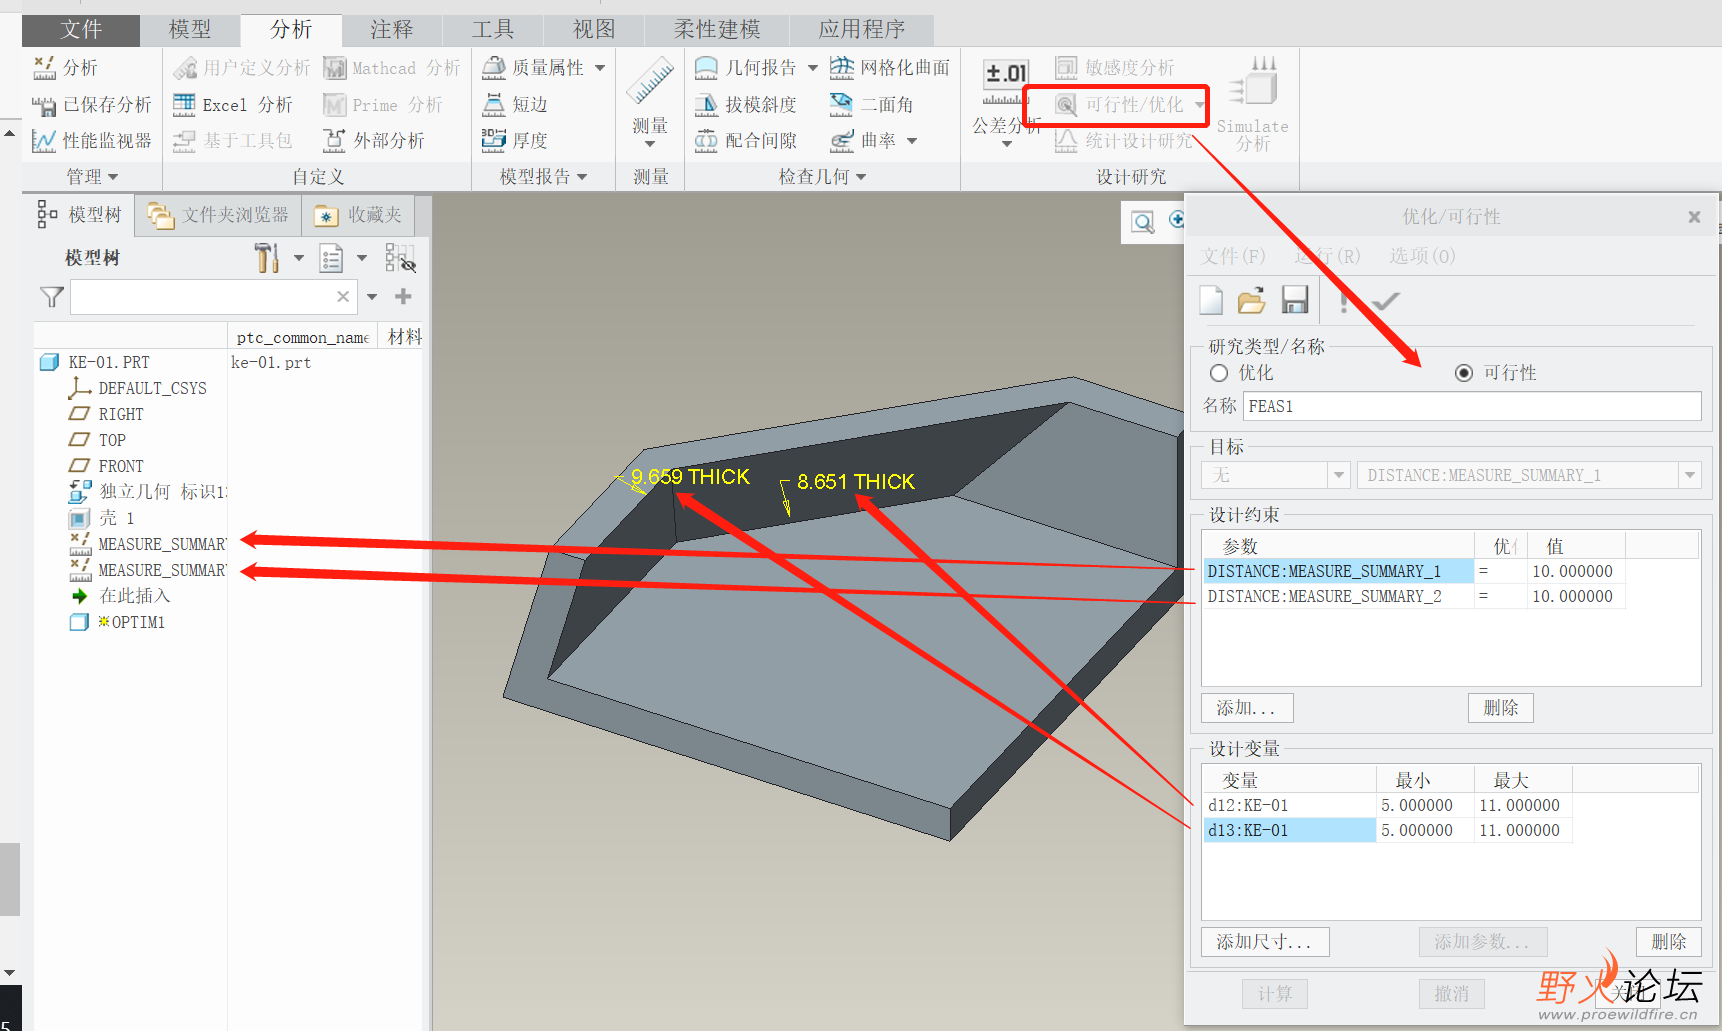Launch 性能监视器 performance monitor

pos(92,141)
